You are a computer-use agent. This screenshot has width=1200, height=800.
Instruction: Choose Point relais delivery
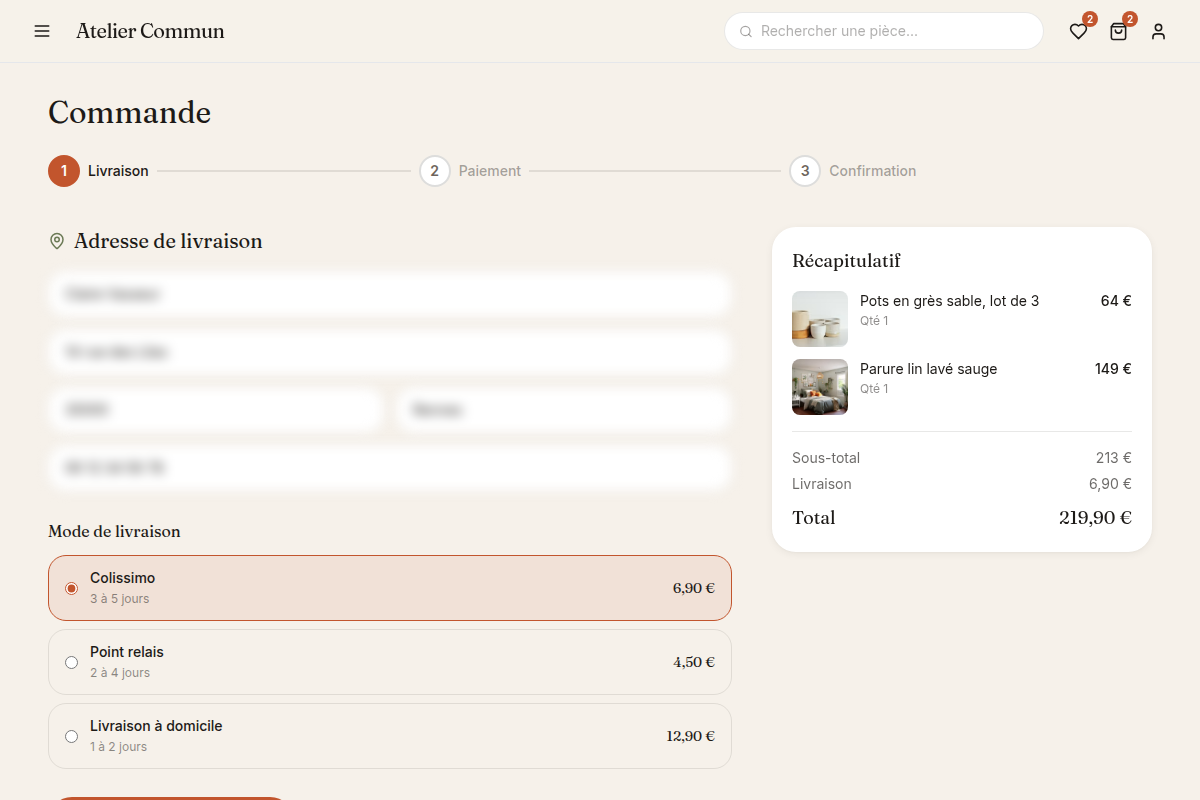390,662
